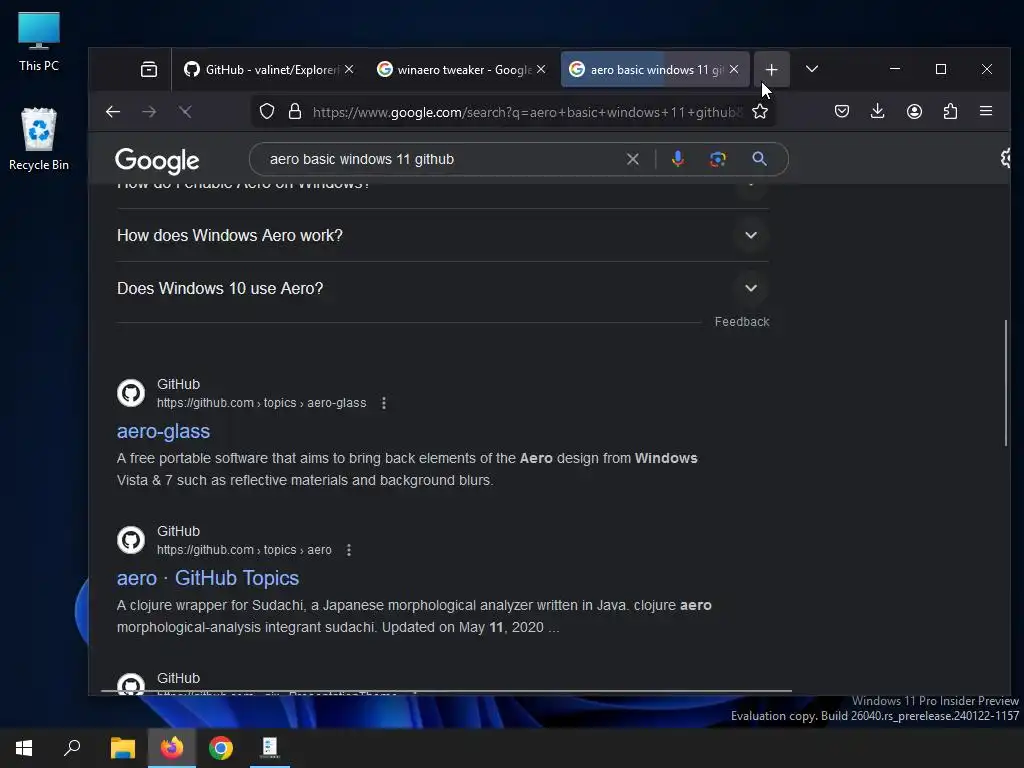This screenshot has height=768, width=1024.
Task: Go forward one page
Action: [150, 112]
